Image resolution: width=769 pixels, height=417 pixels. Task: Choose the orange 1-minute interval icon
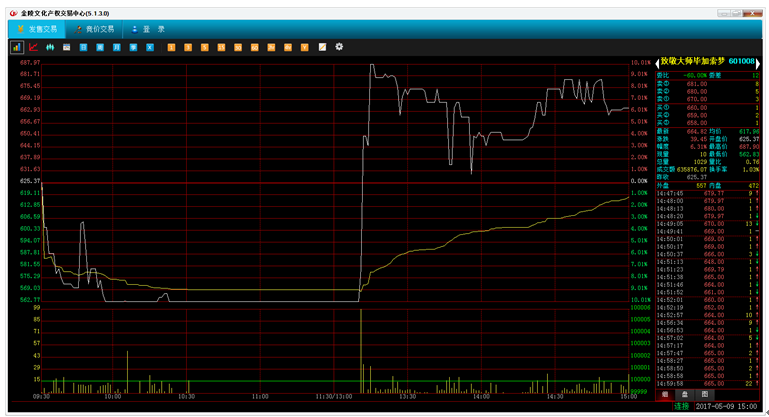[171, 47]
